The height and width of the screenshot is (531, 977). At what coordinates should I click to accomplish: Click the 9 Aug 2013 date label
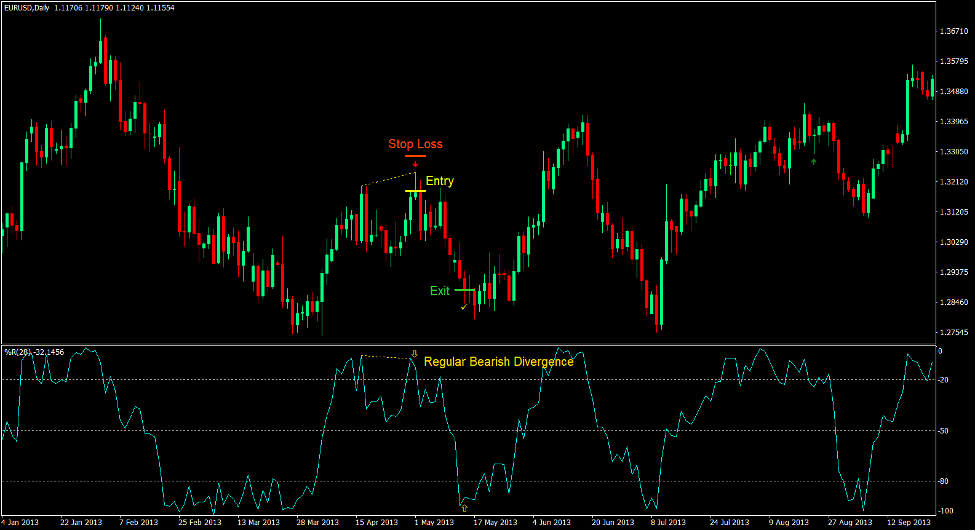(x=789, y=522)
